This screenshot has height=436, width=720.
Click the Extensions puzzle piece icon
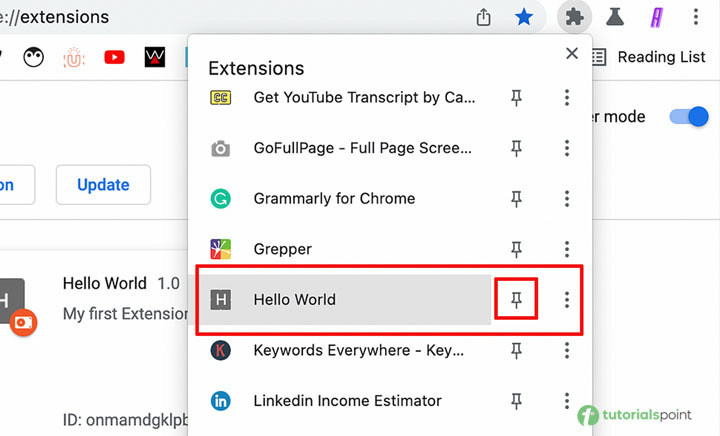pos(573,17)
